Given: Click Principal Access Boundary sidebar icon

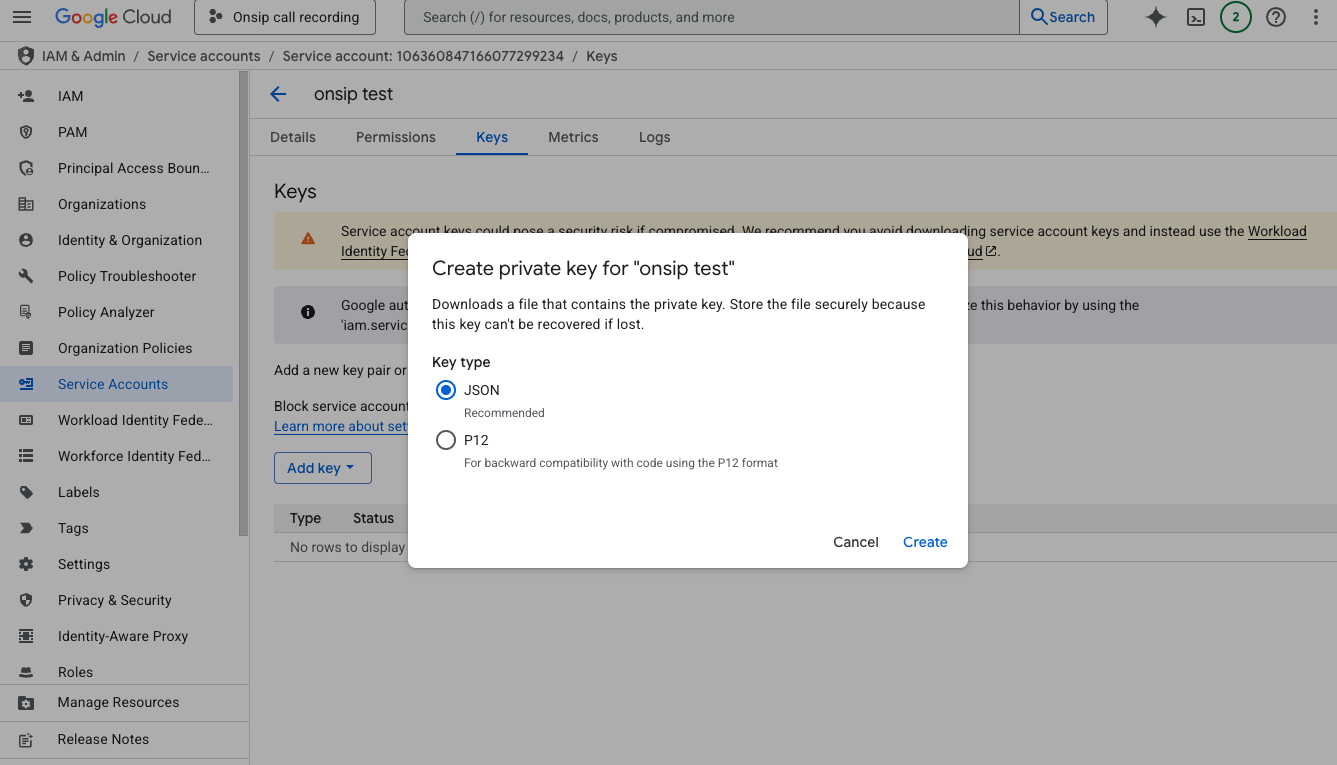Looking at the screenshot, I should (26, 168).
